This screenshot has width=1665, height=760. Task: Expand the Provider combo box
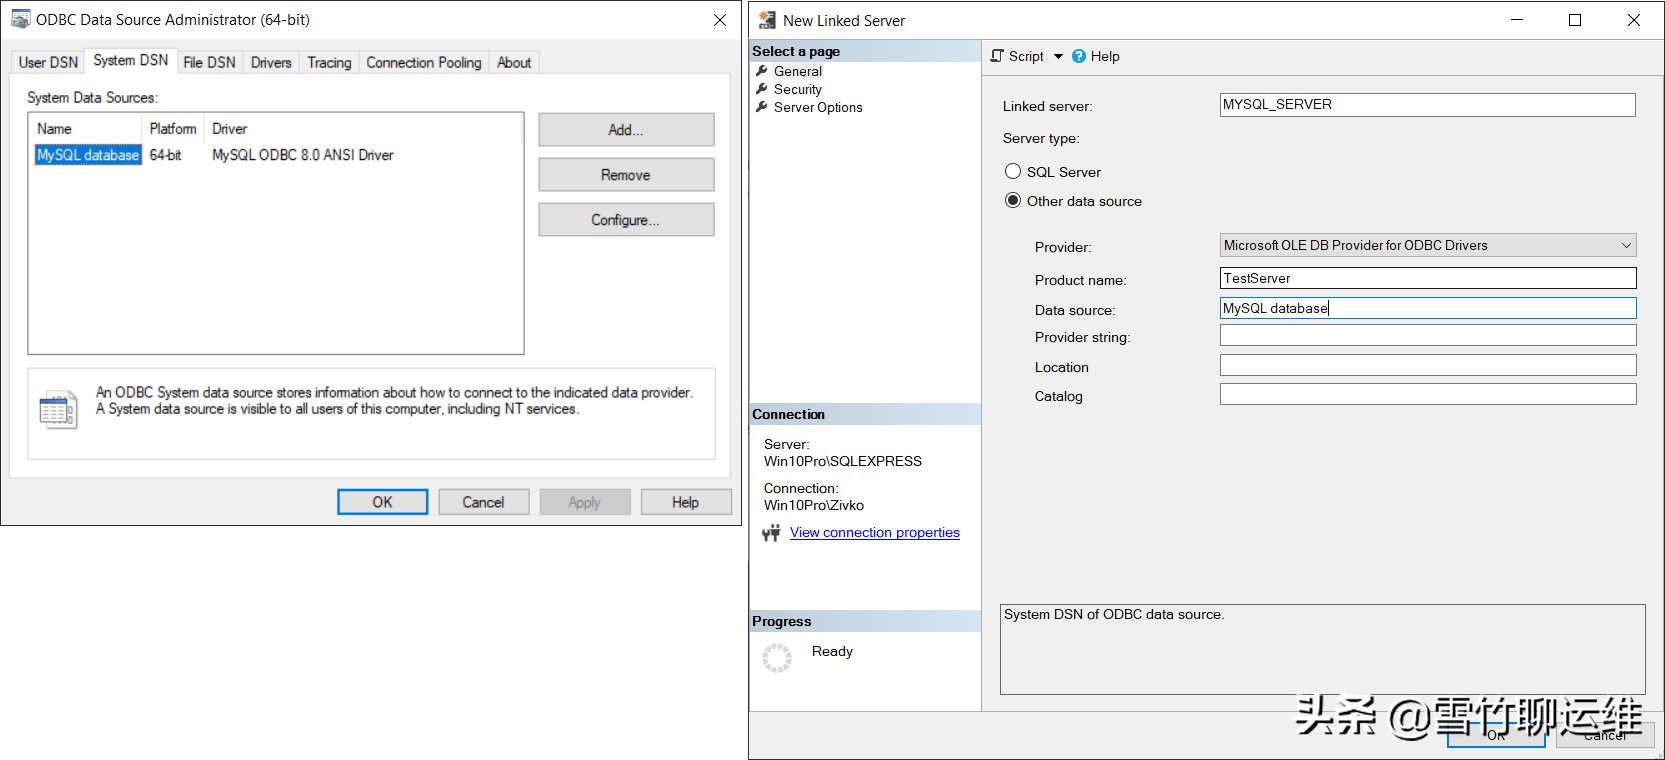click(1626, 245)
